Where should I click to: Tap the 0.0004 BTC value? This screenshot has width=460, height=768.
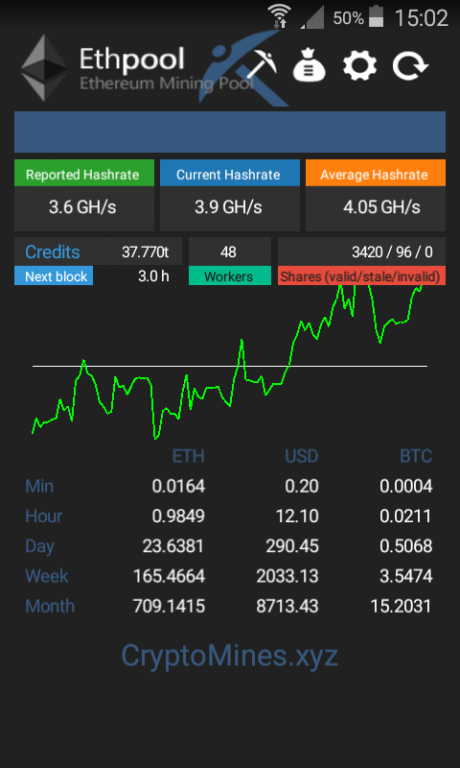(406, 486)
